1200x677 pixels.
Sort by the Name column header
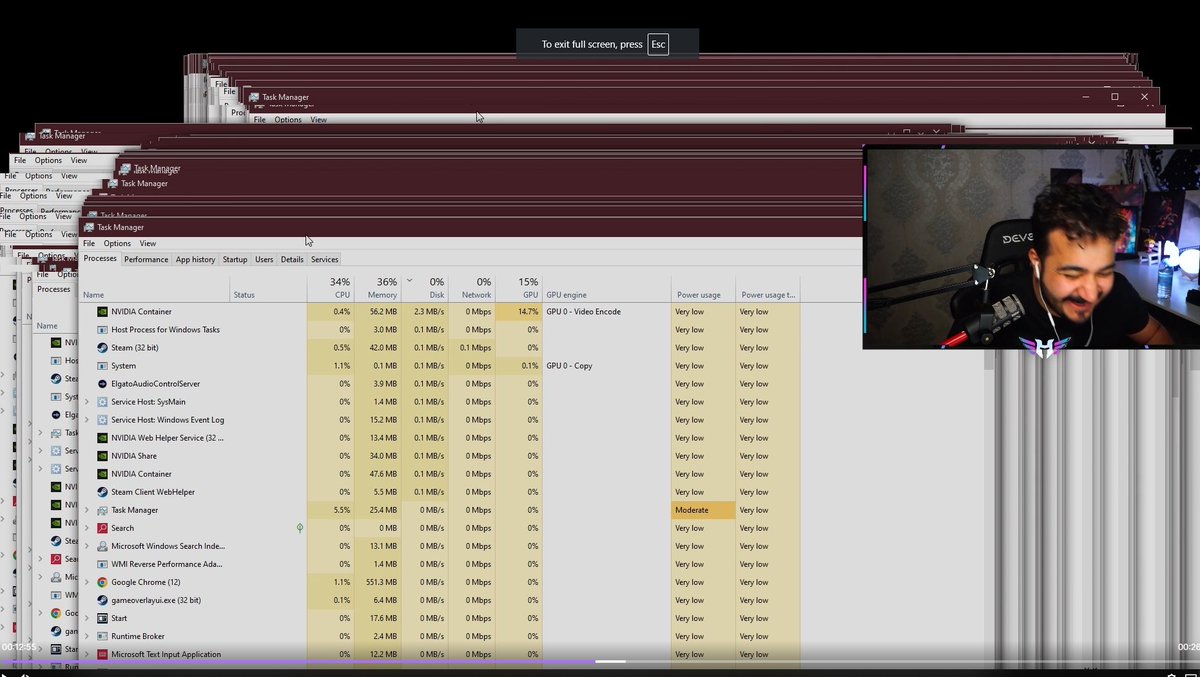pos(155,288)
